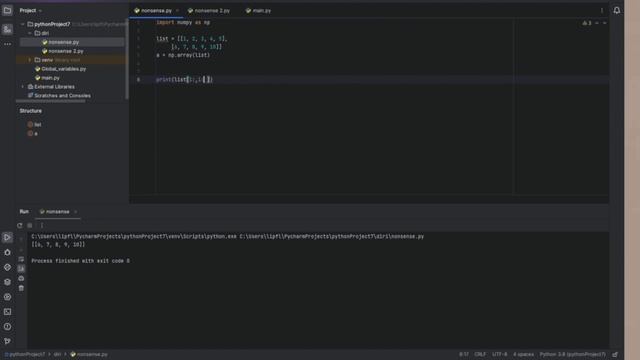This screenshot has height=360, width=640.
Task: Select the nonsense run configuration tab
Action: (58, 211)
